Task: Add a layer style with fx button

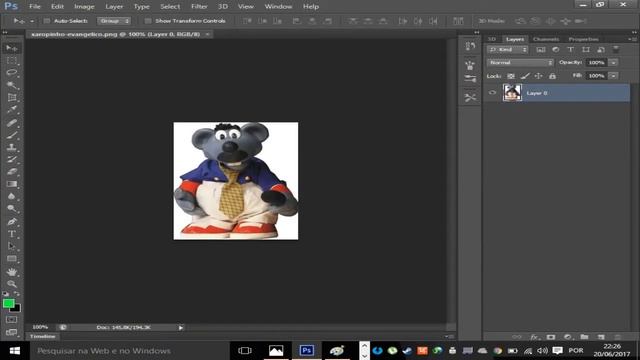Action: click(534, 337)
